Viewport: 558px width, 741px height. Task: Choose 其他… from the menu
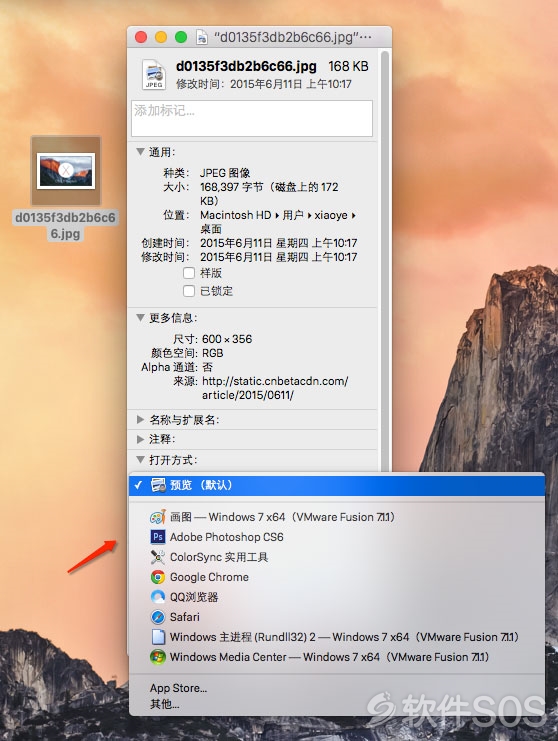[164, 704]
